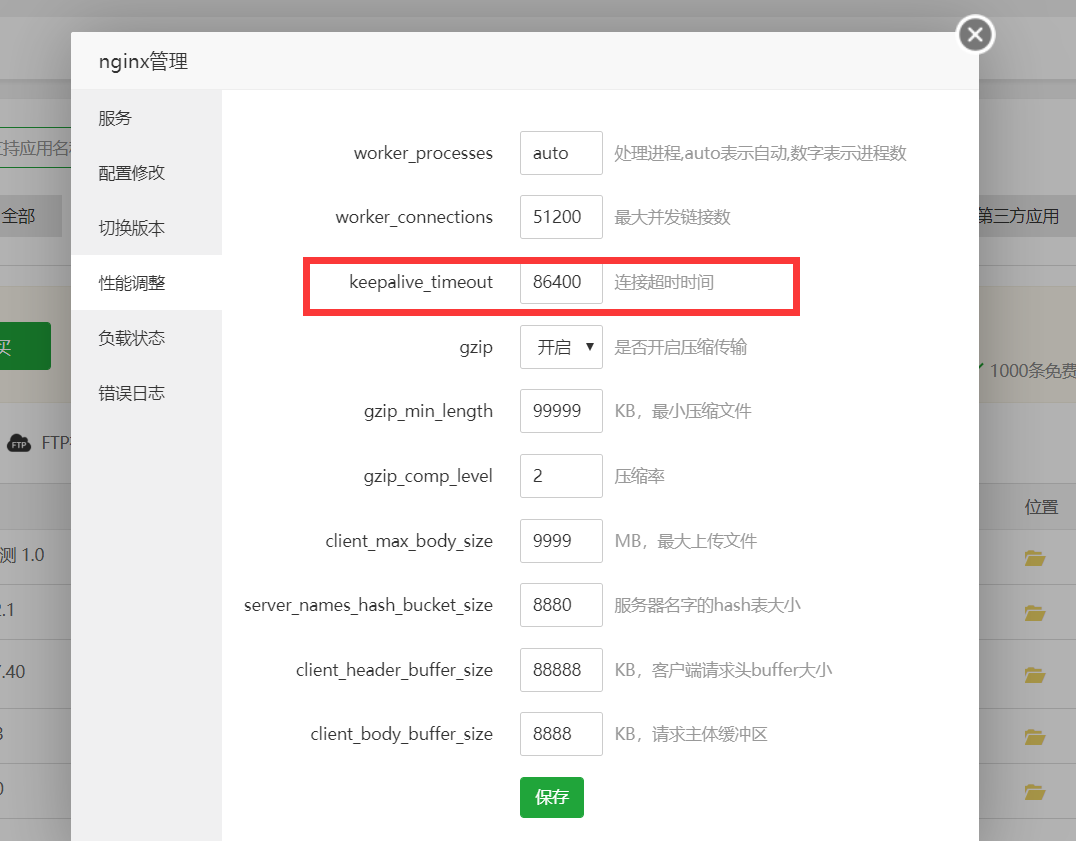Click the 服务器名字的hash表大小 description text
Viewport: 1076px width, 841px height.
tap(707, 605)
